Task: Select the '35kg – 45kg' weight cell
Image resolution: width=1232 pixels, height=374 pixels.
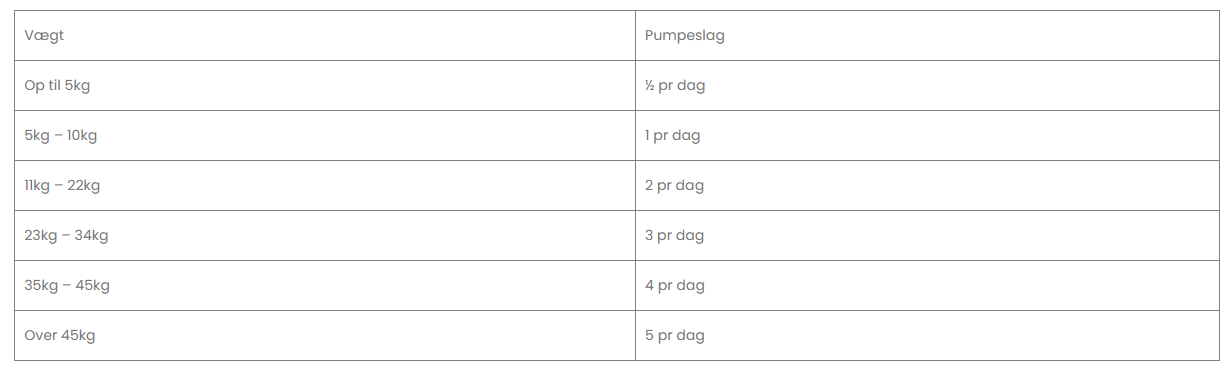Action: pyautogui.click(x=325, y=286)
